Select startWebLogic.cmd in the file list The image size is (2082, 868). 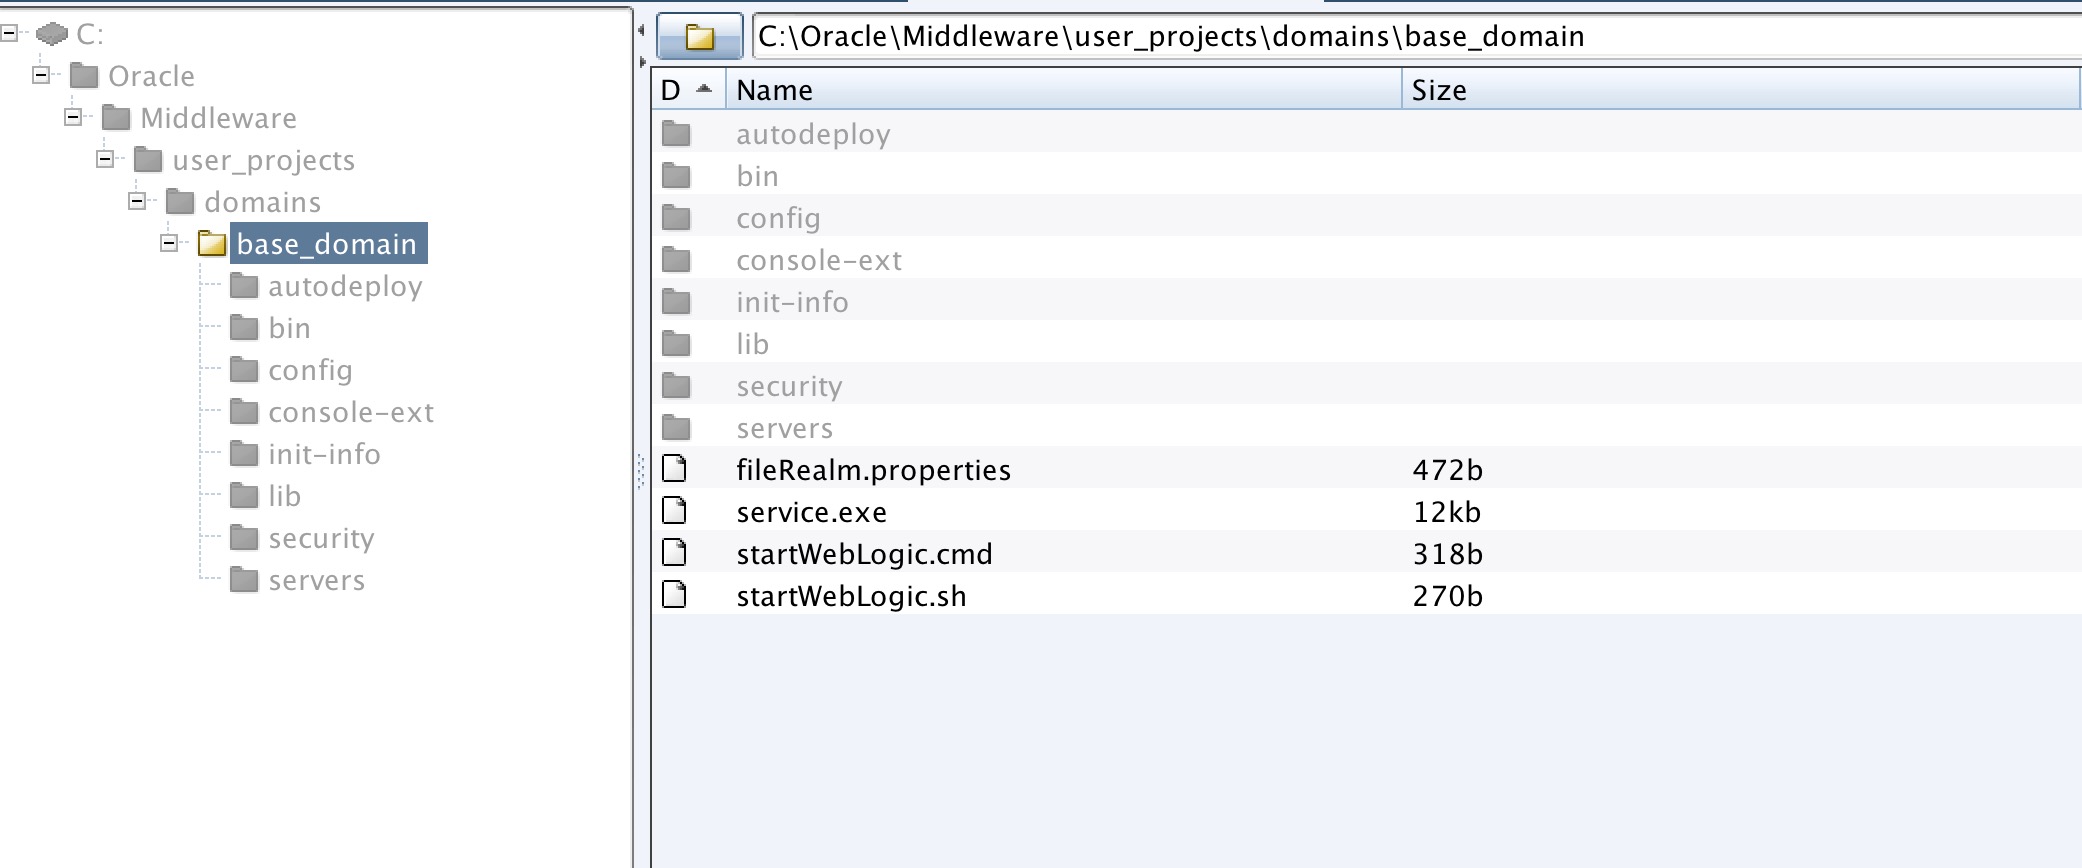864,554
